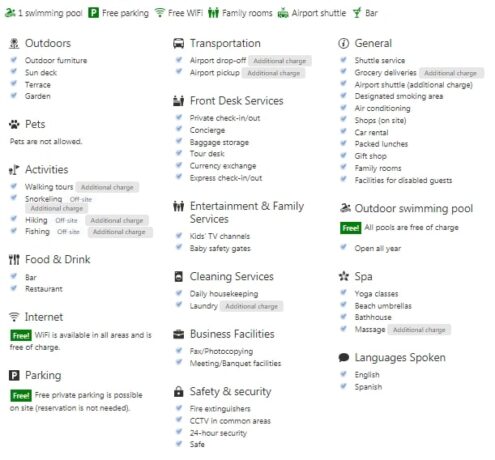Click the briefcase icon beside Business Facilities

tap(179, 334)
